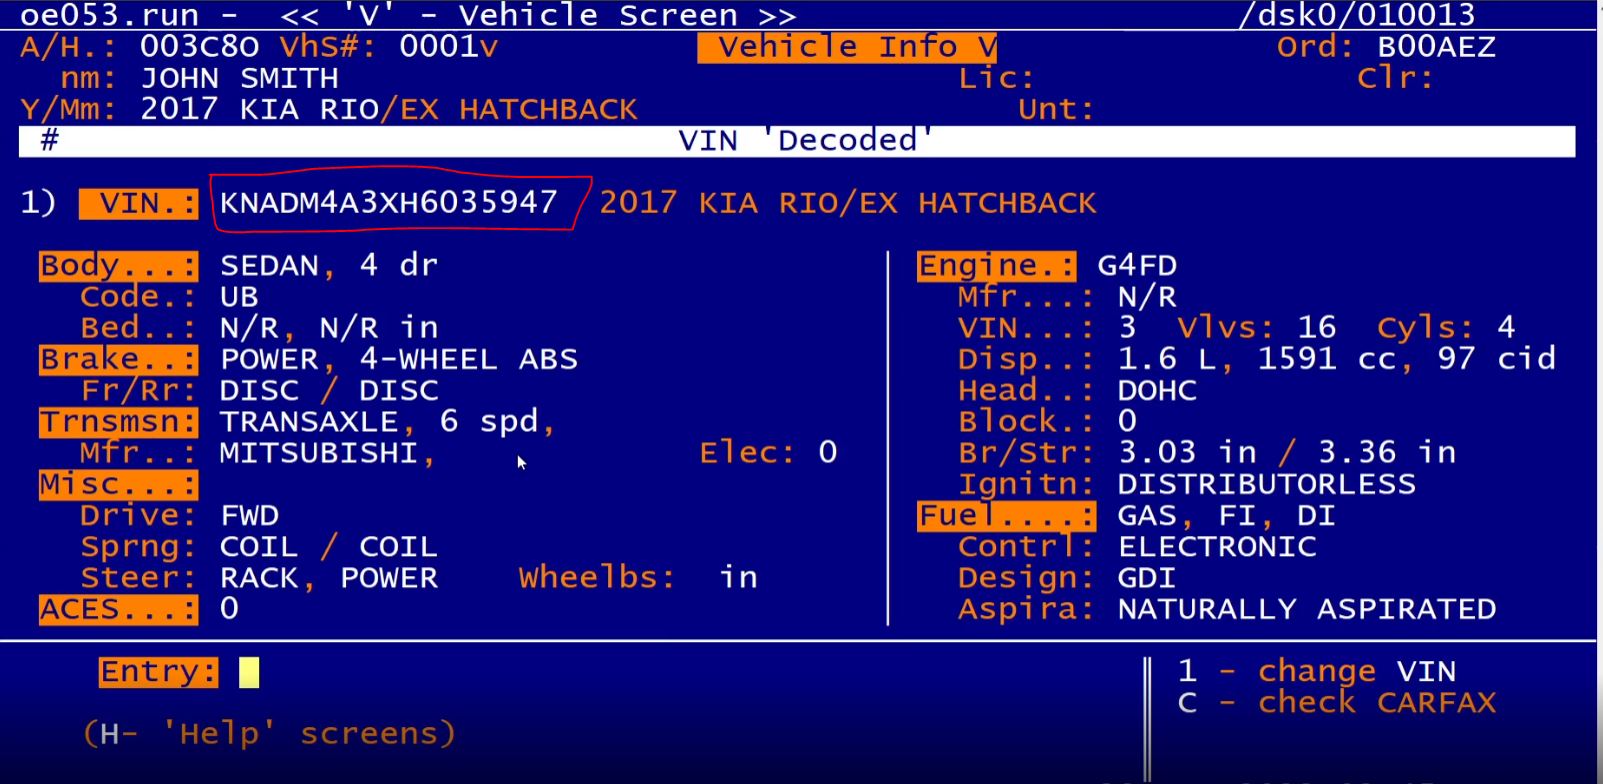Click account number 003C80
Screen dimensions: 1603x784
point(199,47)
